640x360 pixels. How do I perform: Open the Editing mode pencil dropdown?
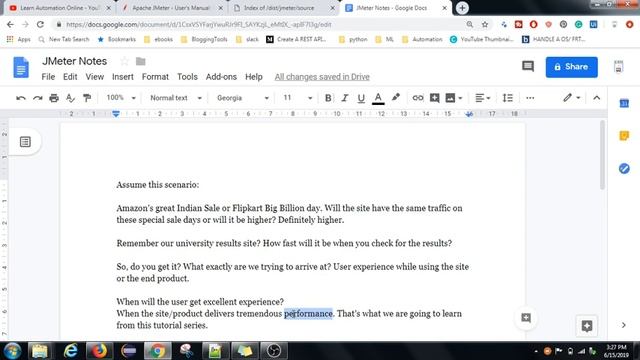coord(571,98)
